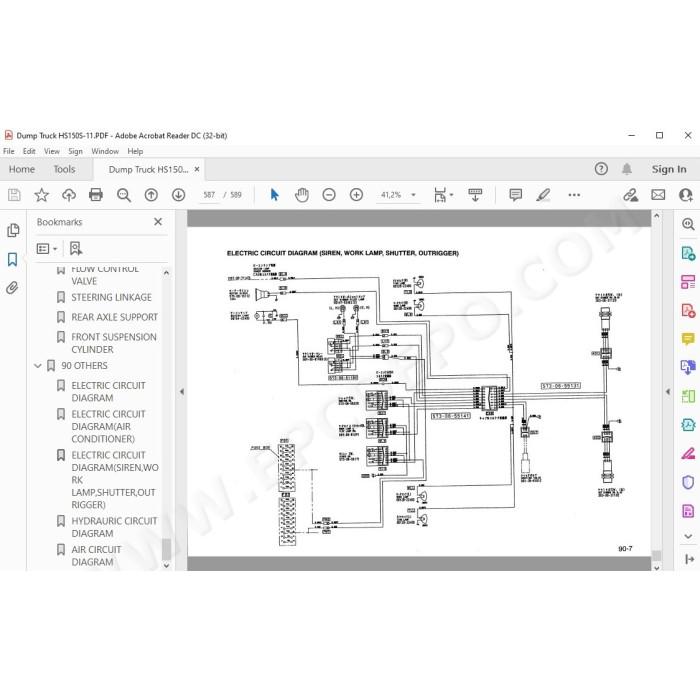Enable scrolling mode toolbar icon
Image resolution: width=700 pixels, height=700 pixels.
click(x=475, y=195)
